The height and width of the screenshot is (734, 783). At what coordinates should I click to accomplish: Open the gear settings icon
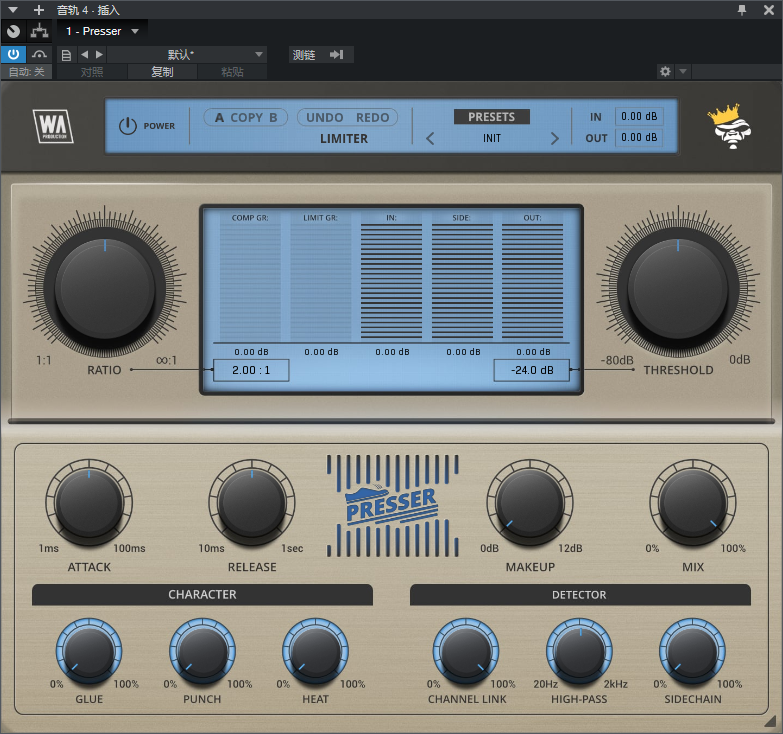pos(665,71)
